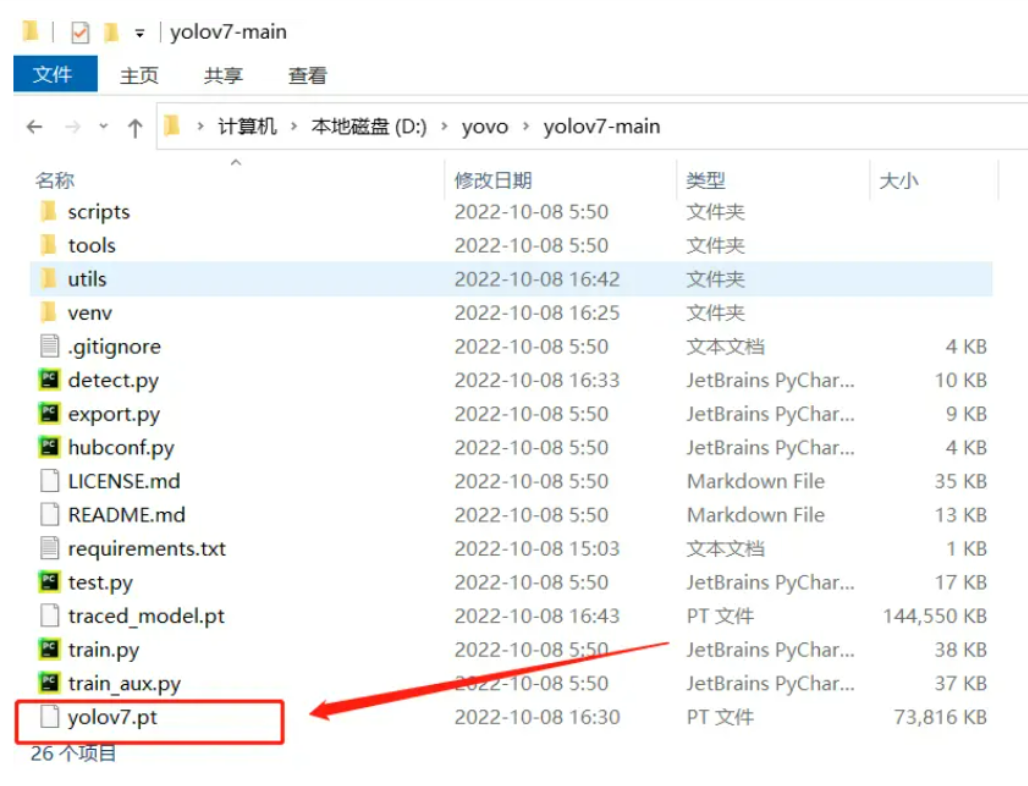Click the folder icon in address bar
1028x786 pixels.
click(x=173, y=126)
